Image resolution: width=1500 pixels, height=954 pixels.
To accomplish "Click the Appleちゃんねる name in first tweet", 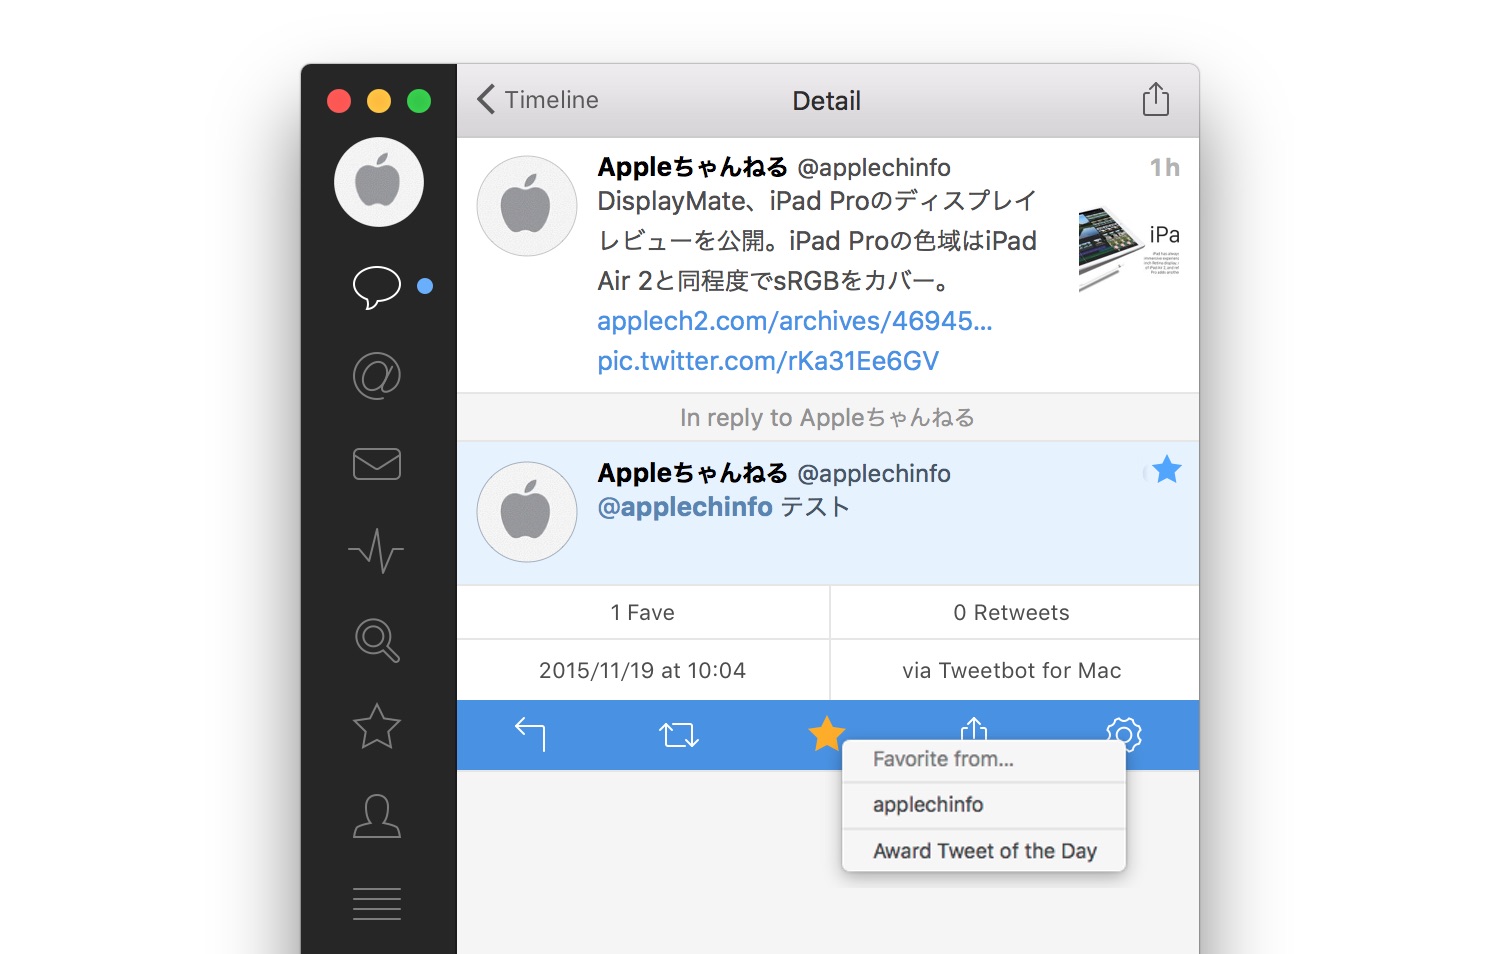I will (x=692, y=167).
